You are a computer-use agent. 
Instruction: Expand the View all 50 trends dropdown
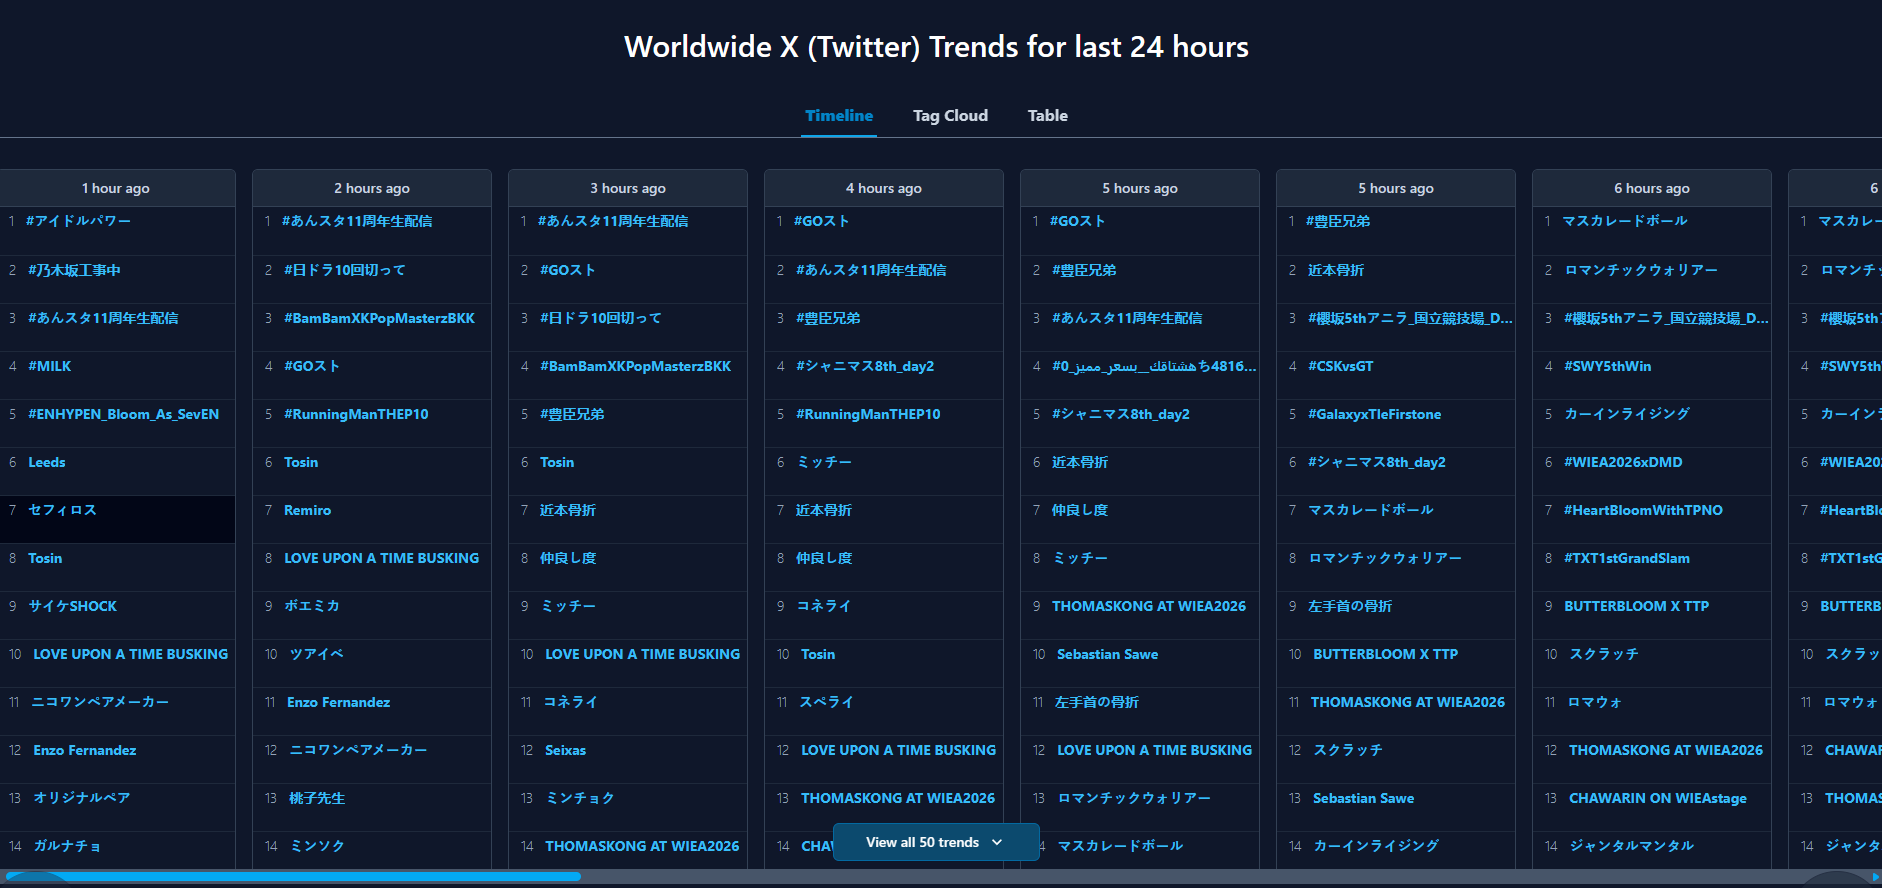point(935,842)
